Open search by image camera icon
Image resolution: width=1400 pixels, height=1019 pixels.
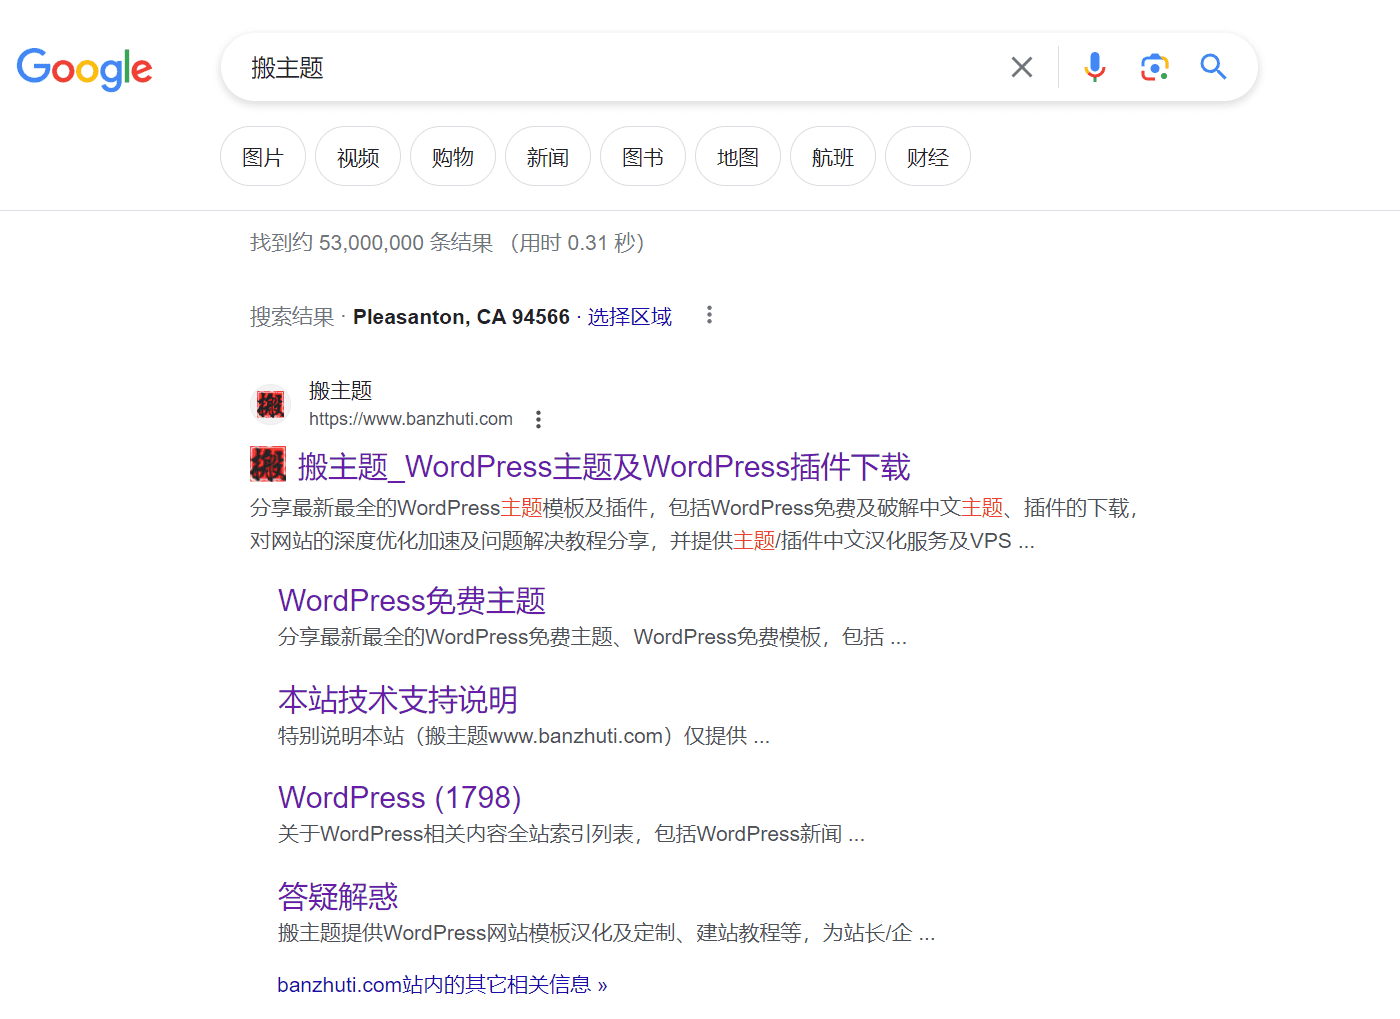[x=1155, y=67]
